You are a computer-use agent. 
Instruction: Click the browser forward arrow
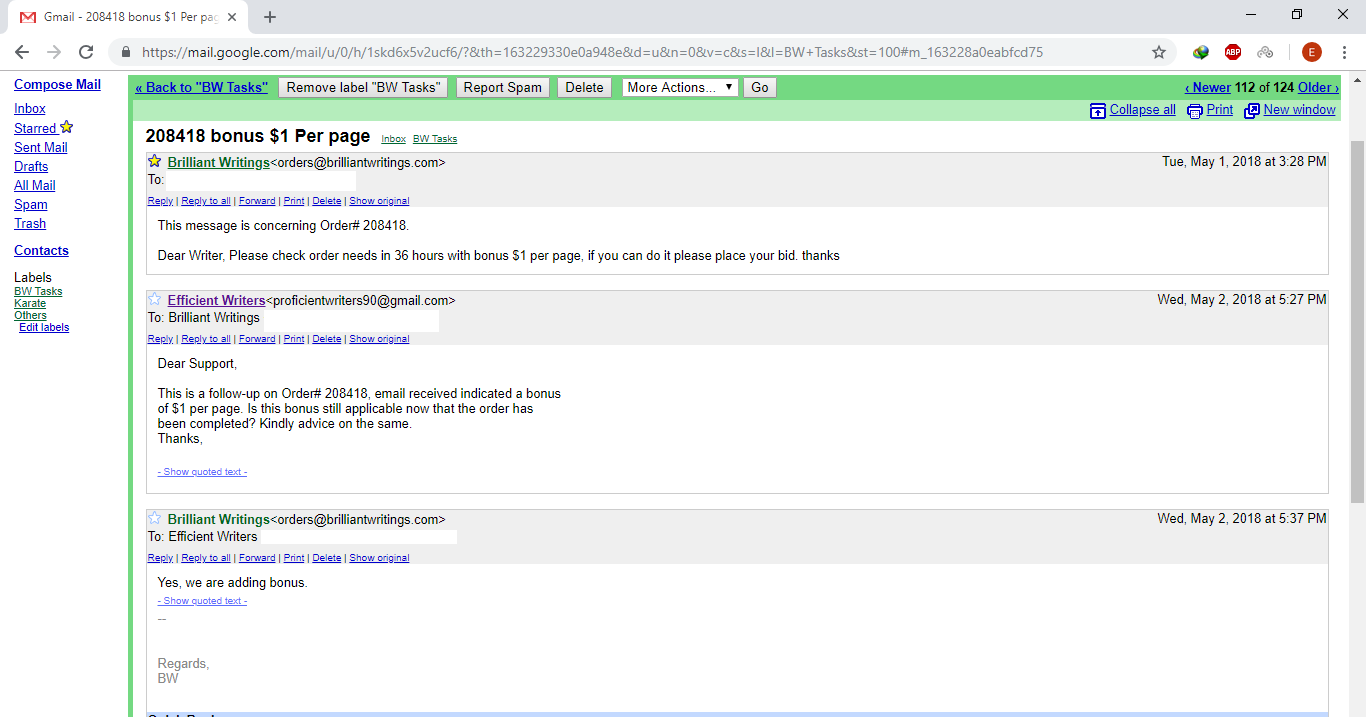pyautogui.click(x=54, y=52)
